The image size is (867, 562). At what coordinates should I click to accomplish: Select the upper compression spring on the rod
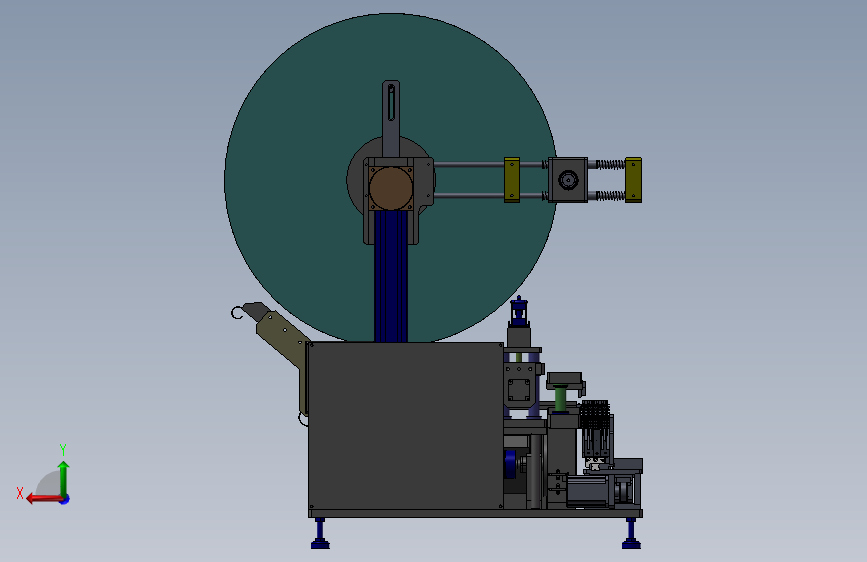click(610, 164)
